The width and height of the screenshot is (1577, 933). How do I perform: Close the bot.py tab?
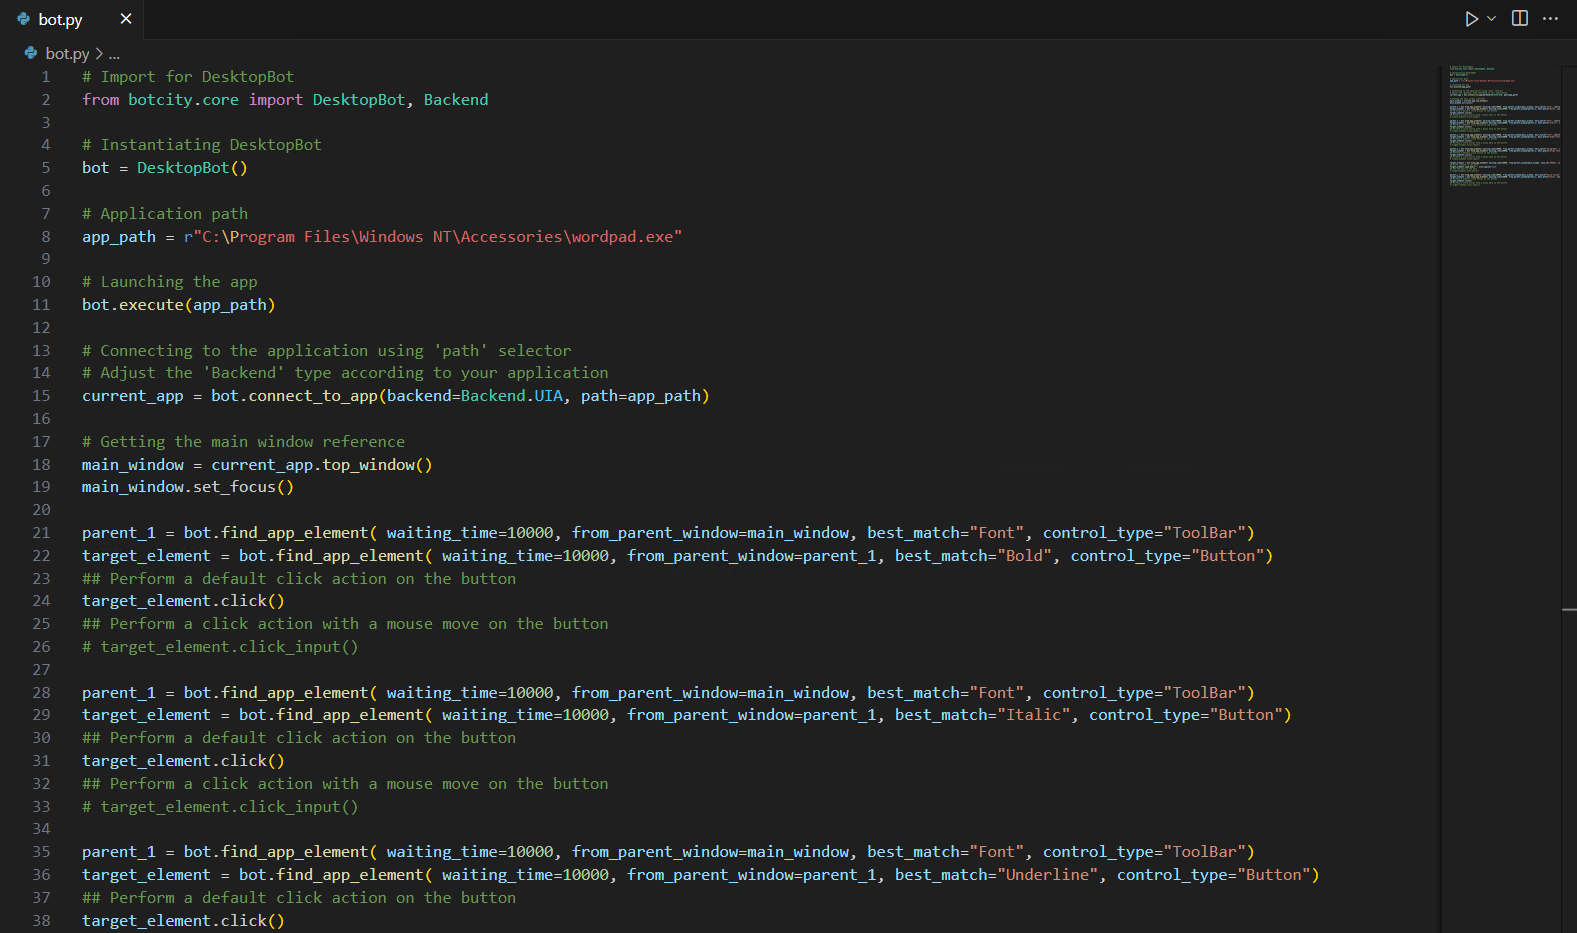point(126,19)
